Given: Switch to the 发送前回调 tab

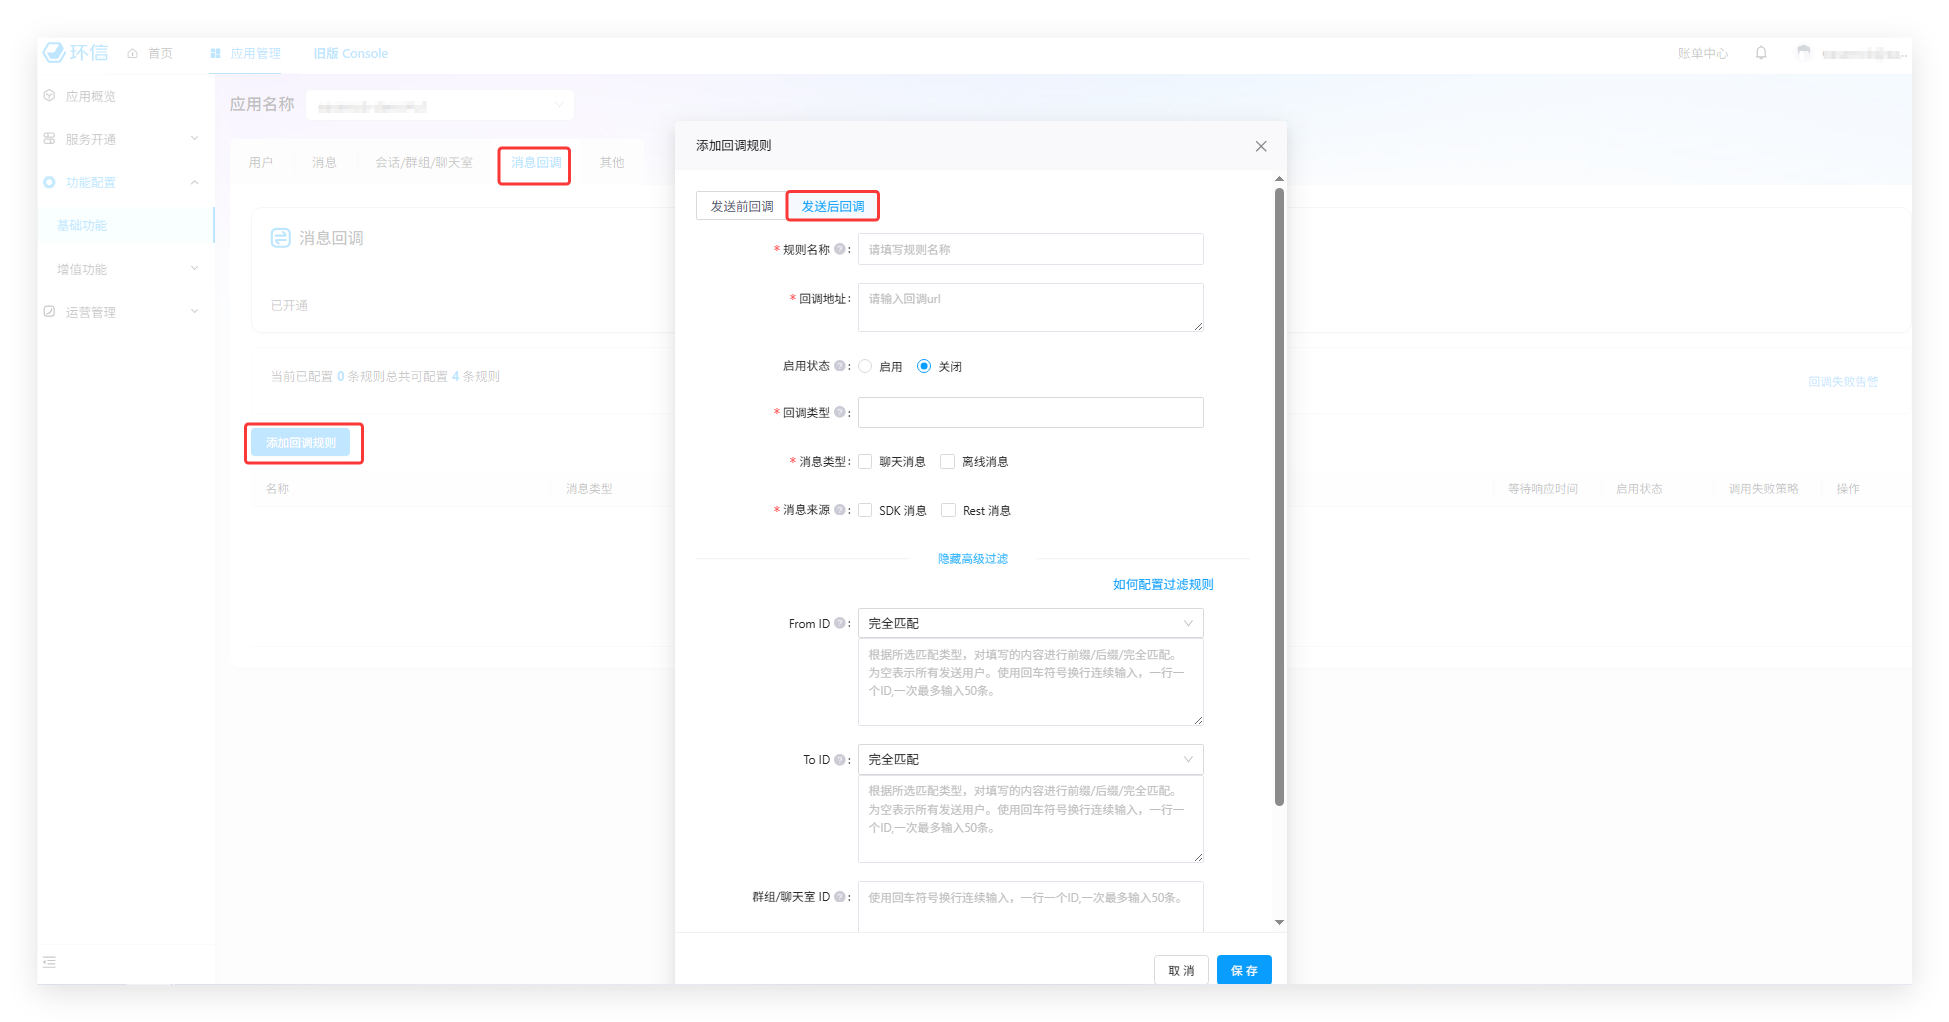Looking at the screenshot, I should 741,206.
